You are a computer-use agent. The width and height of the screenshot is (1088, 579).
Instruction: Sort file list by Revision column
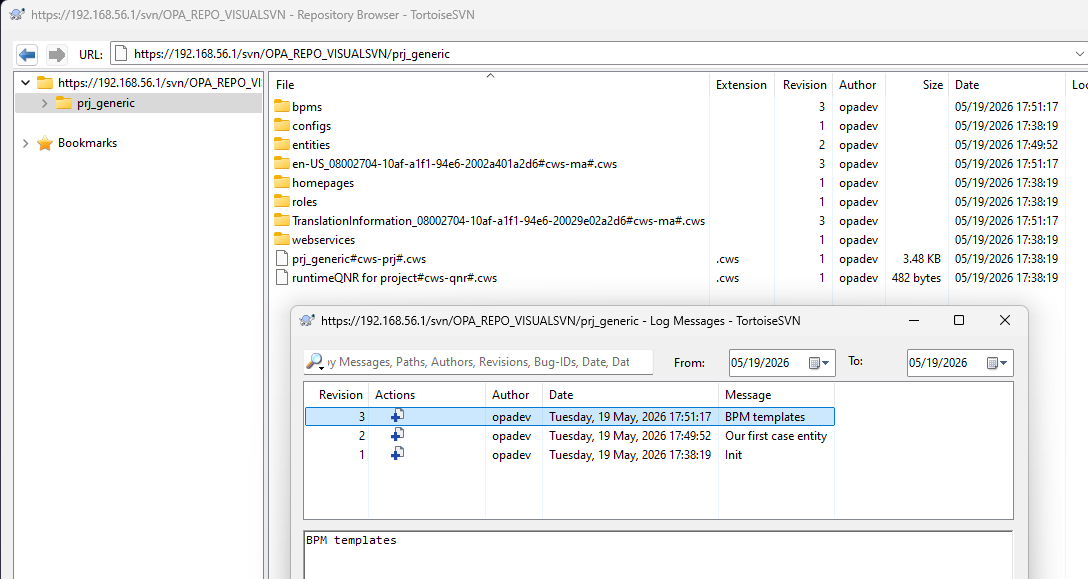[x=804, y=85]
